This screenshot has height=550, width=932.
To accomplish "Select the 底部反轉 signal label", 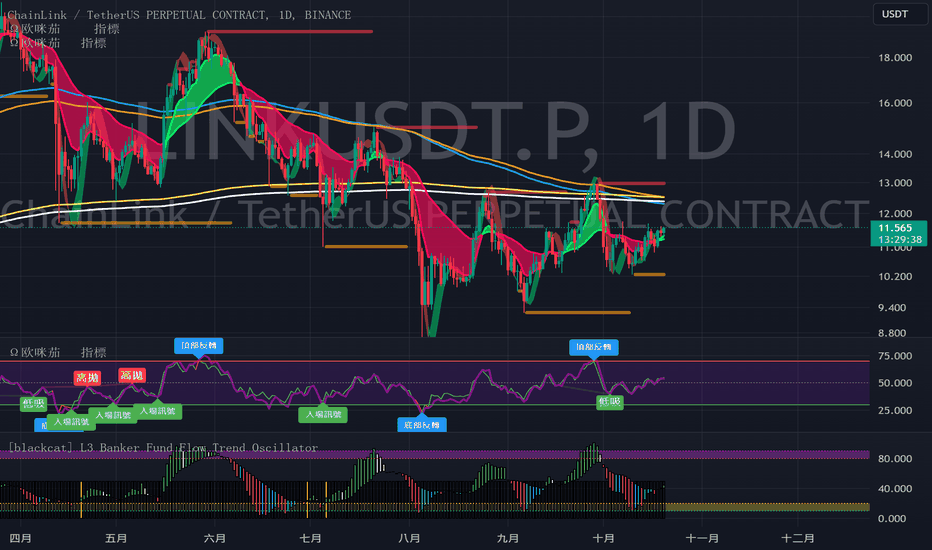I will (x=421, y=425).
